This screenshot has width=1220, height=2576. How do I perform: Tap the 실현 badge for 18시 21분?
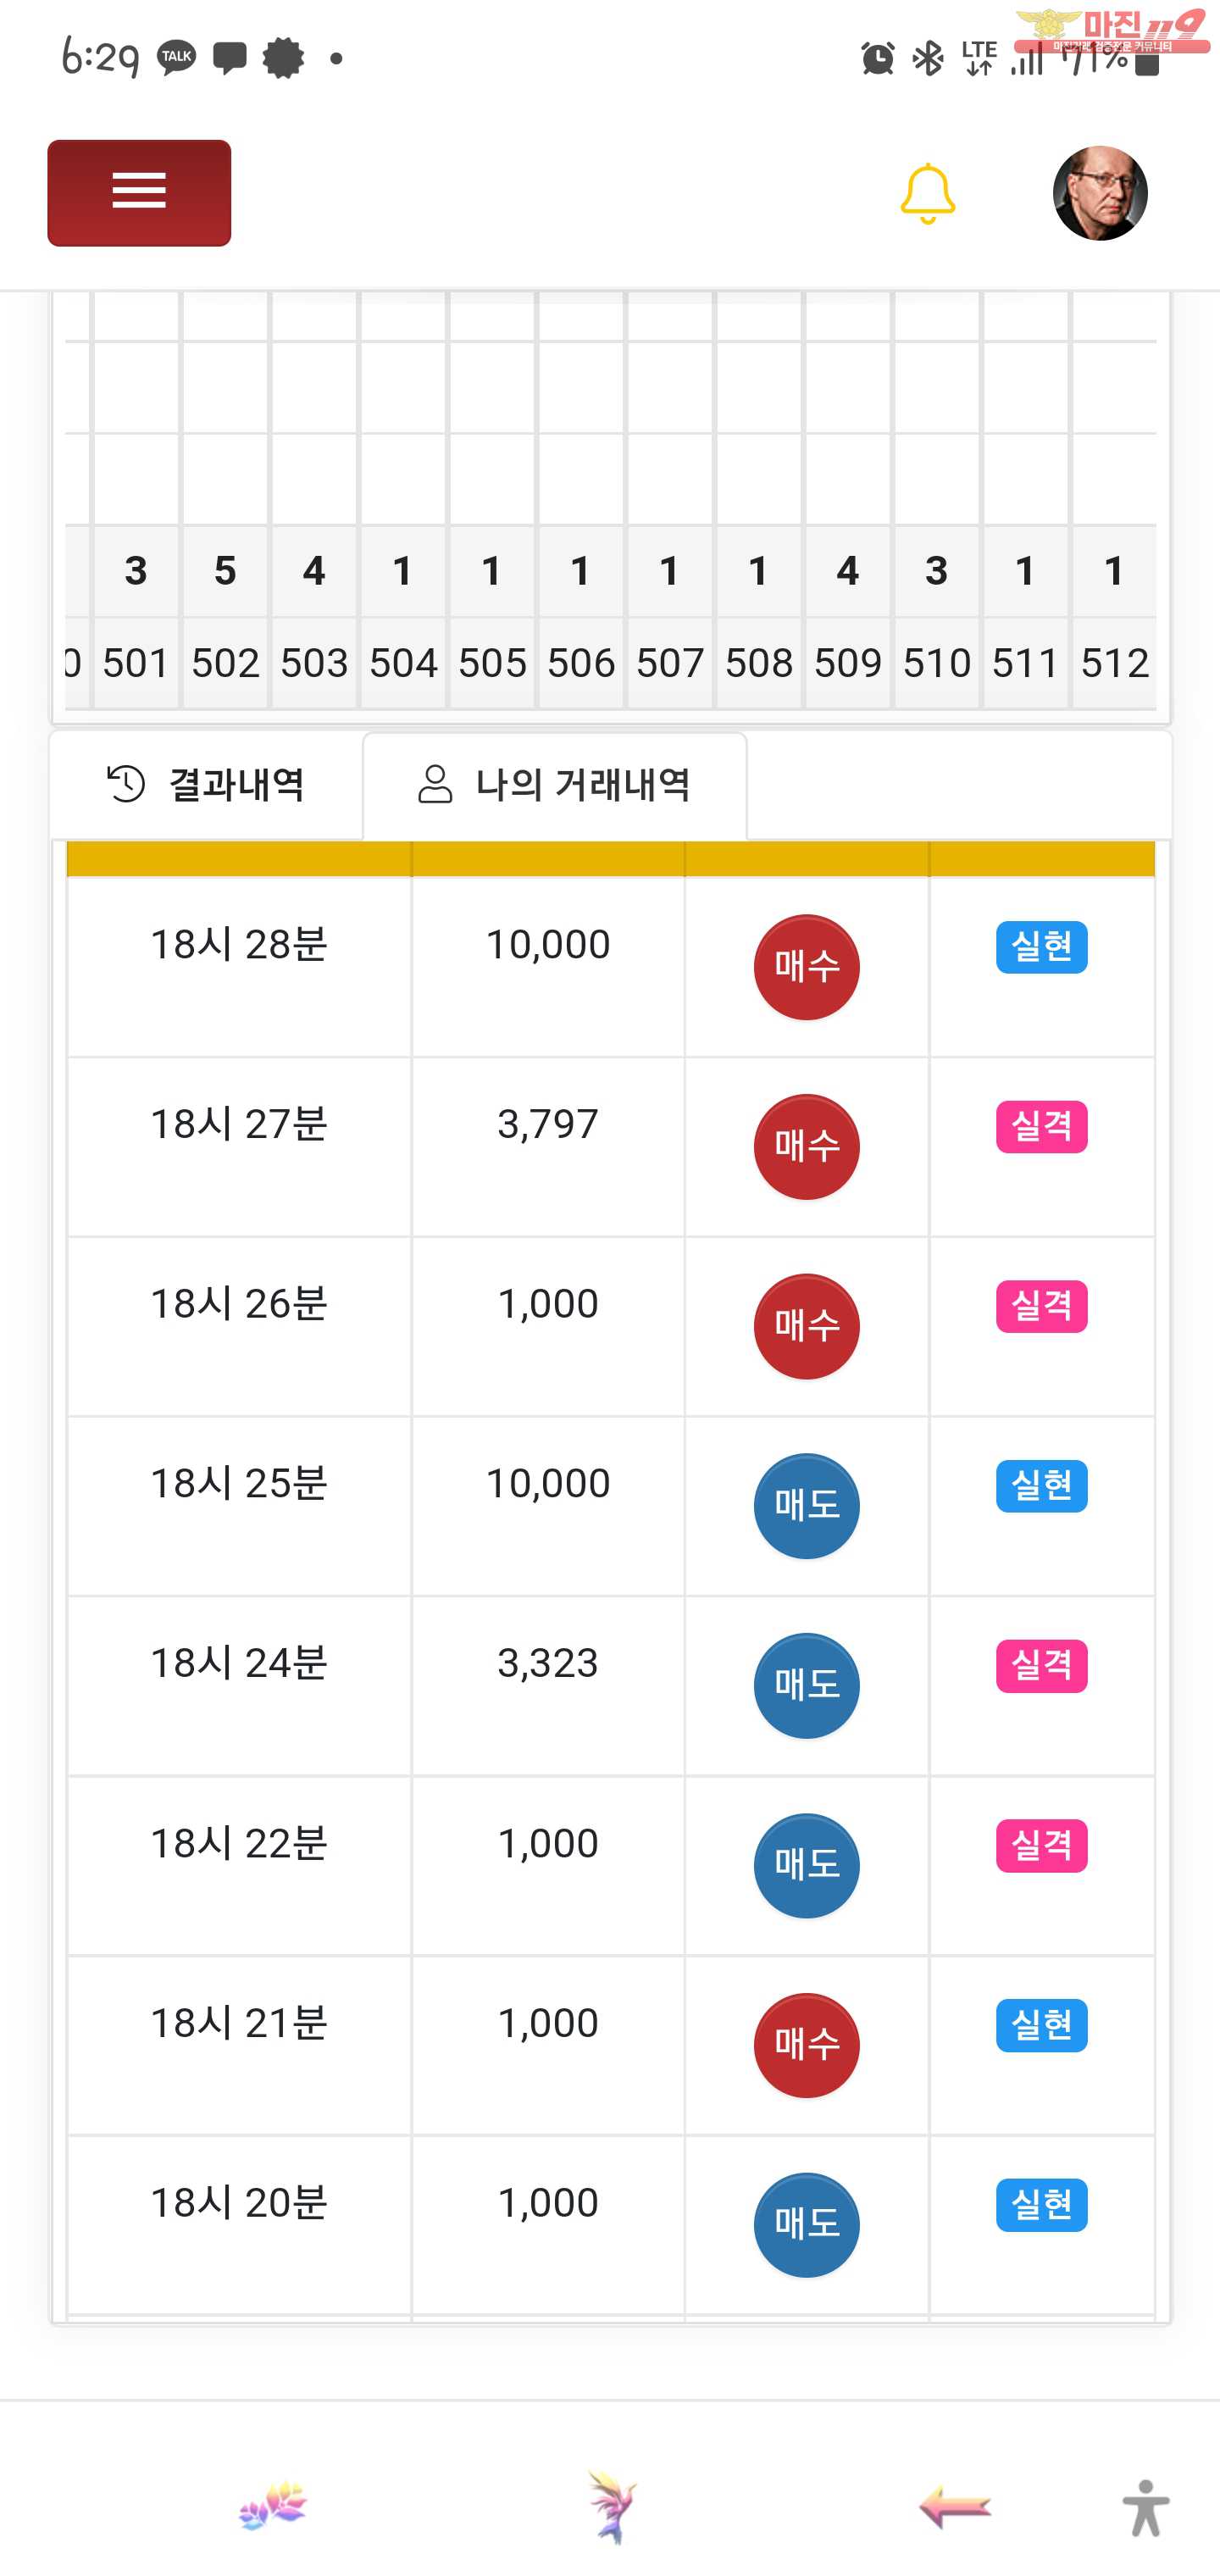coord(1041,2025)
